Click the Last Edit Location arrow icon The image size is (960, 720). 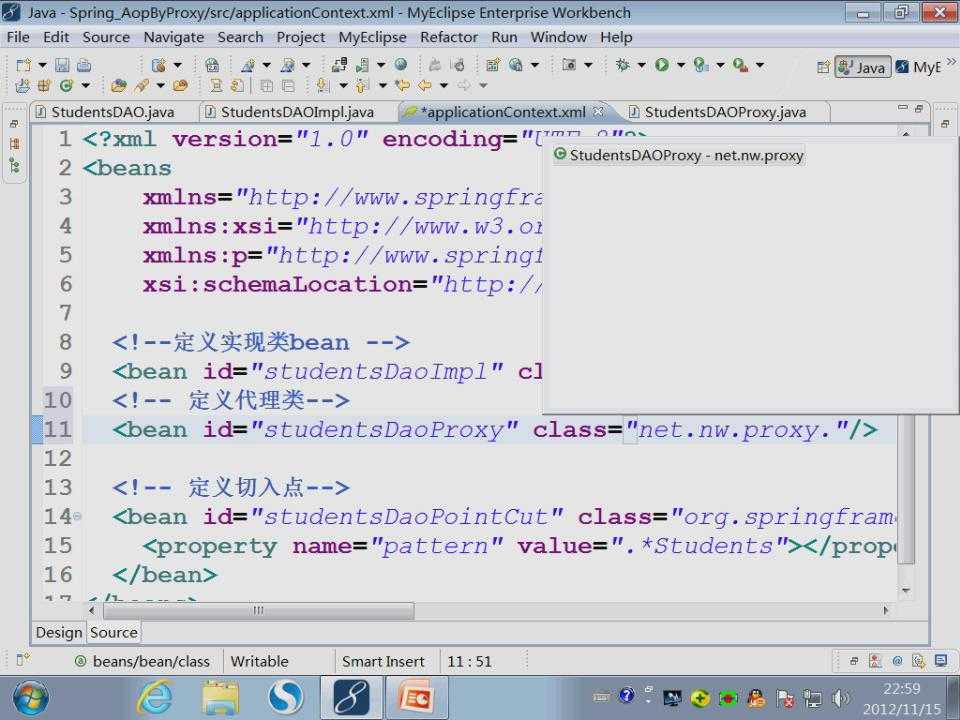(x=402, y=85)
